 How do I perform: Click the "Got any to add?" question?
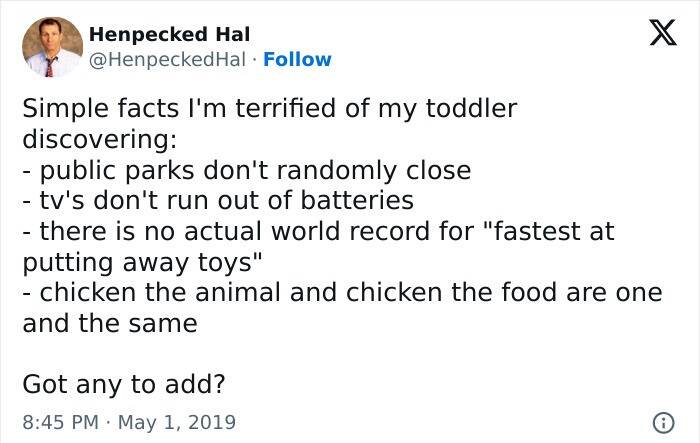[124, 383]
